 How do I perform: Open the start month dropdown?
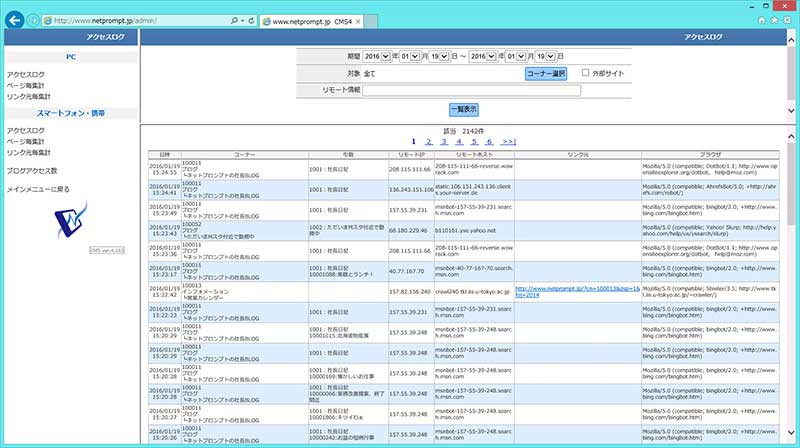(x=410, y=56)
